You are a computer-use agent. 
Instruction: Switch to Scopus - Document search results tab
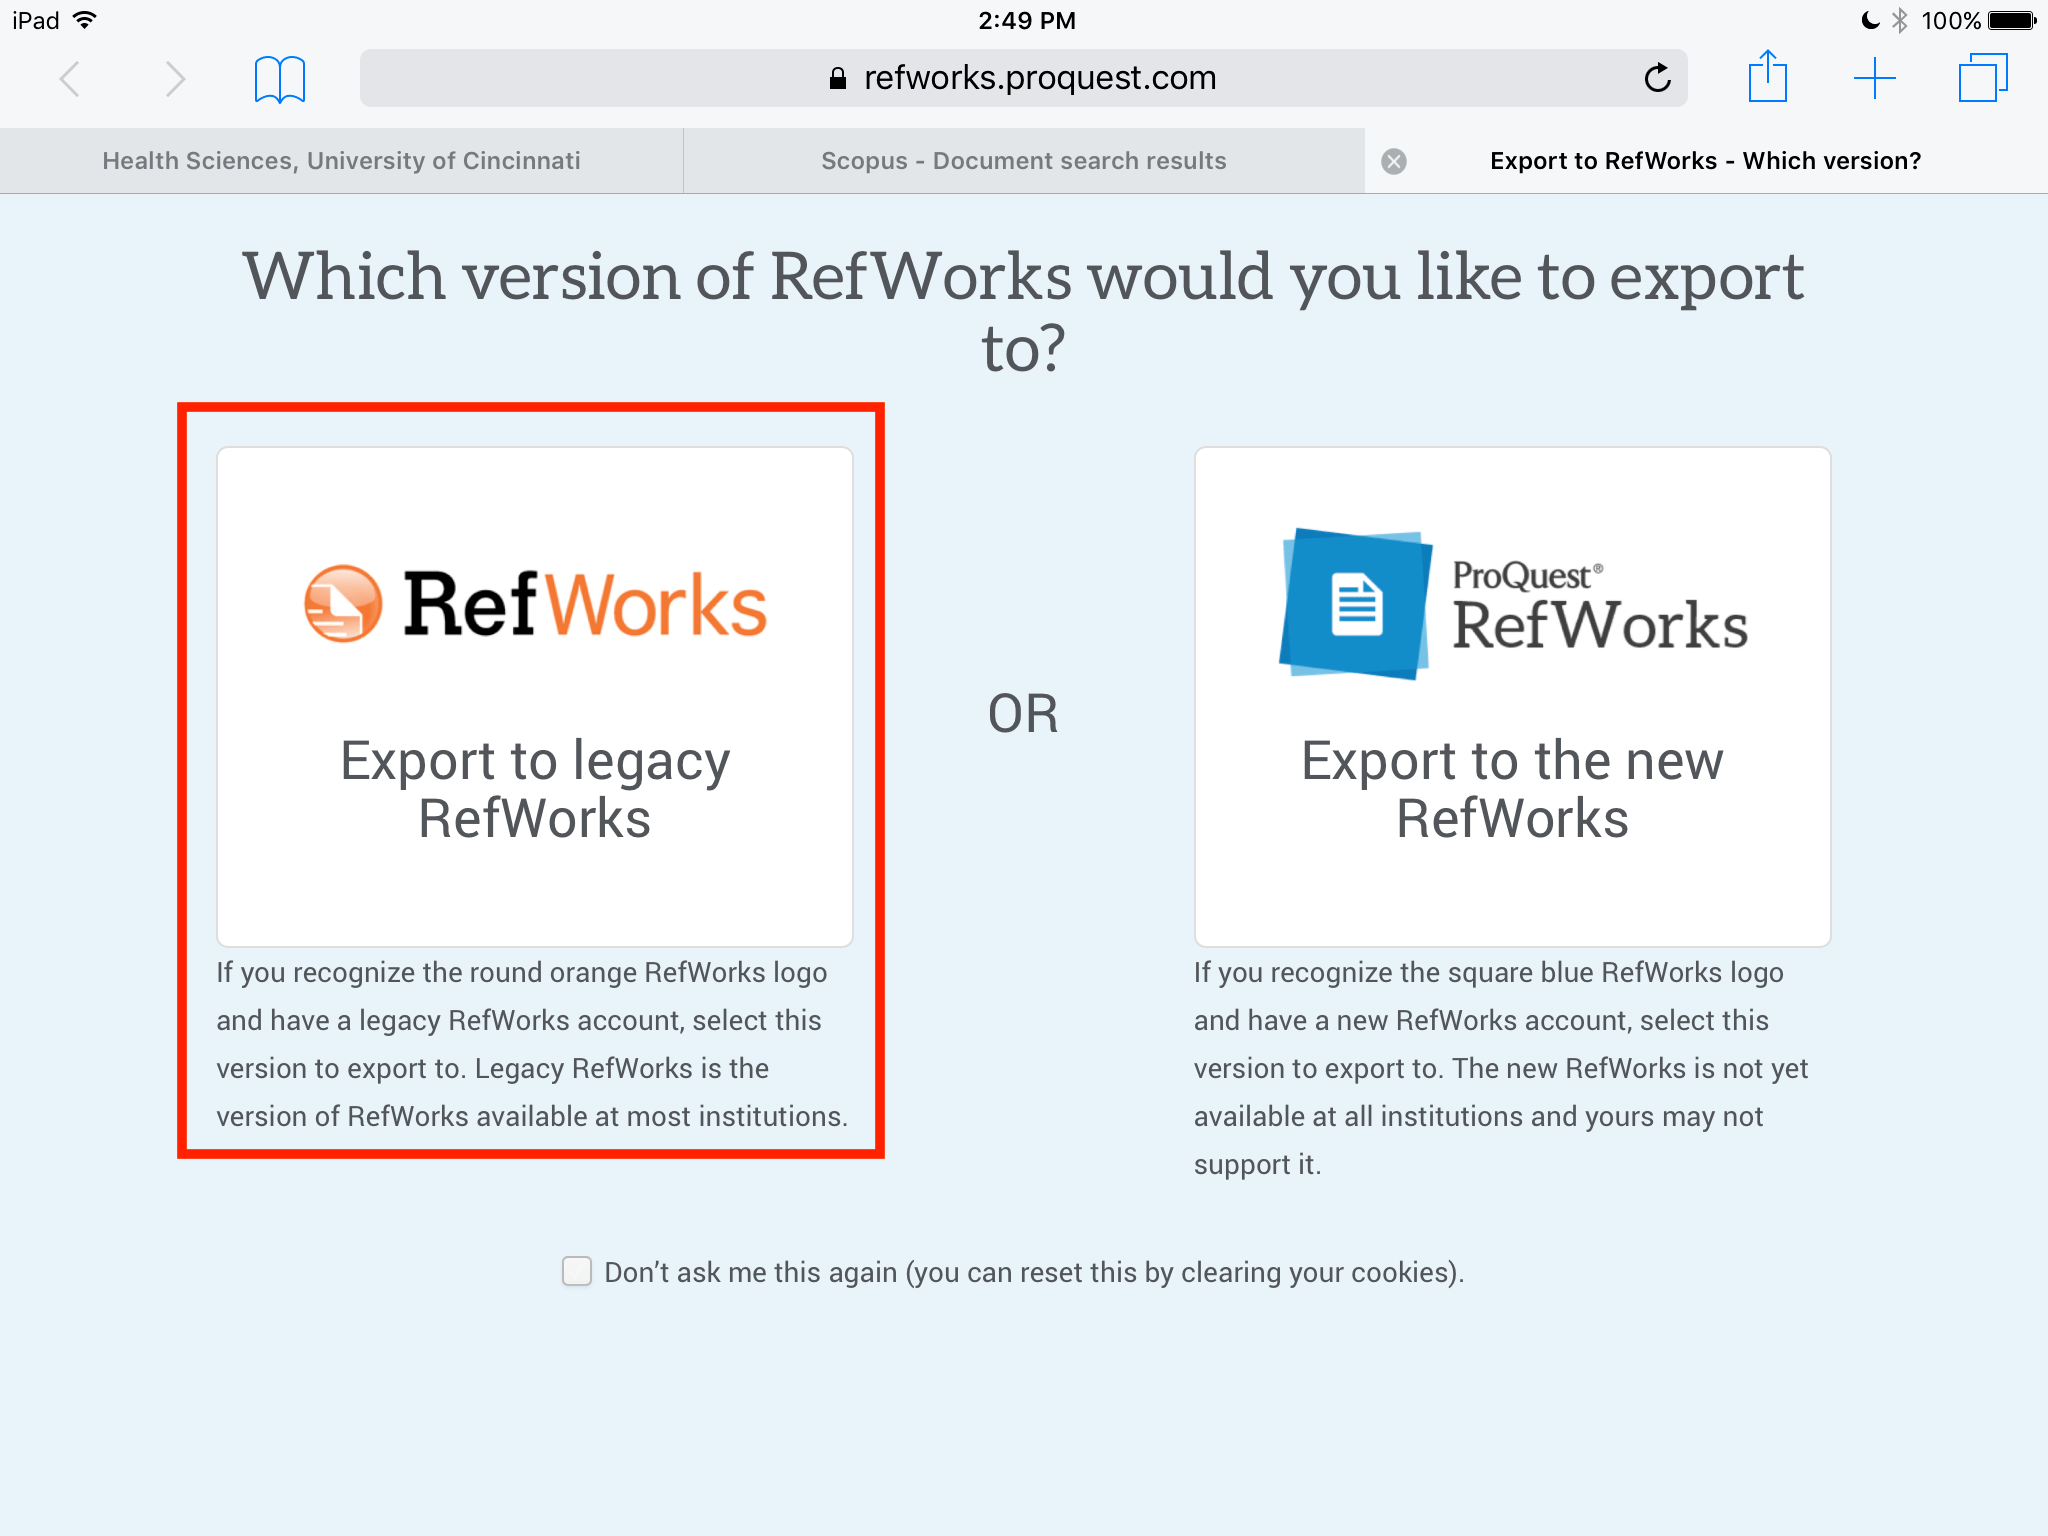point(1023,161)
